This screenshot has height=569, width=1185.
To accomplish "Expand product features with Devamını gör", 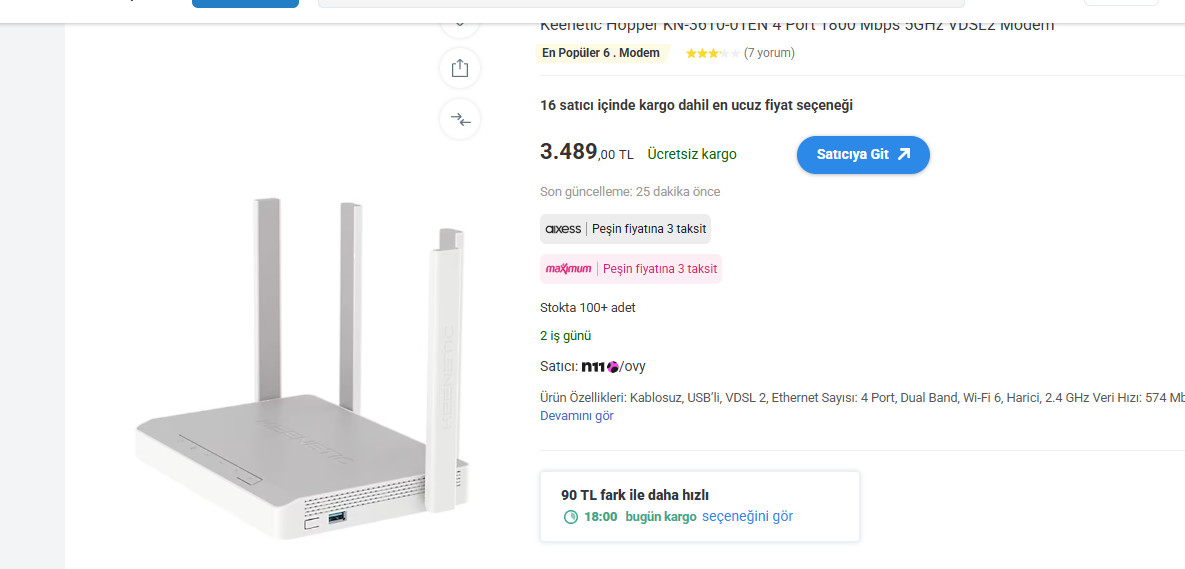I will [577, 416].
